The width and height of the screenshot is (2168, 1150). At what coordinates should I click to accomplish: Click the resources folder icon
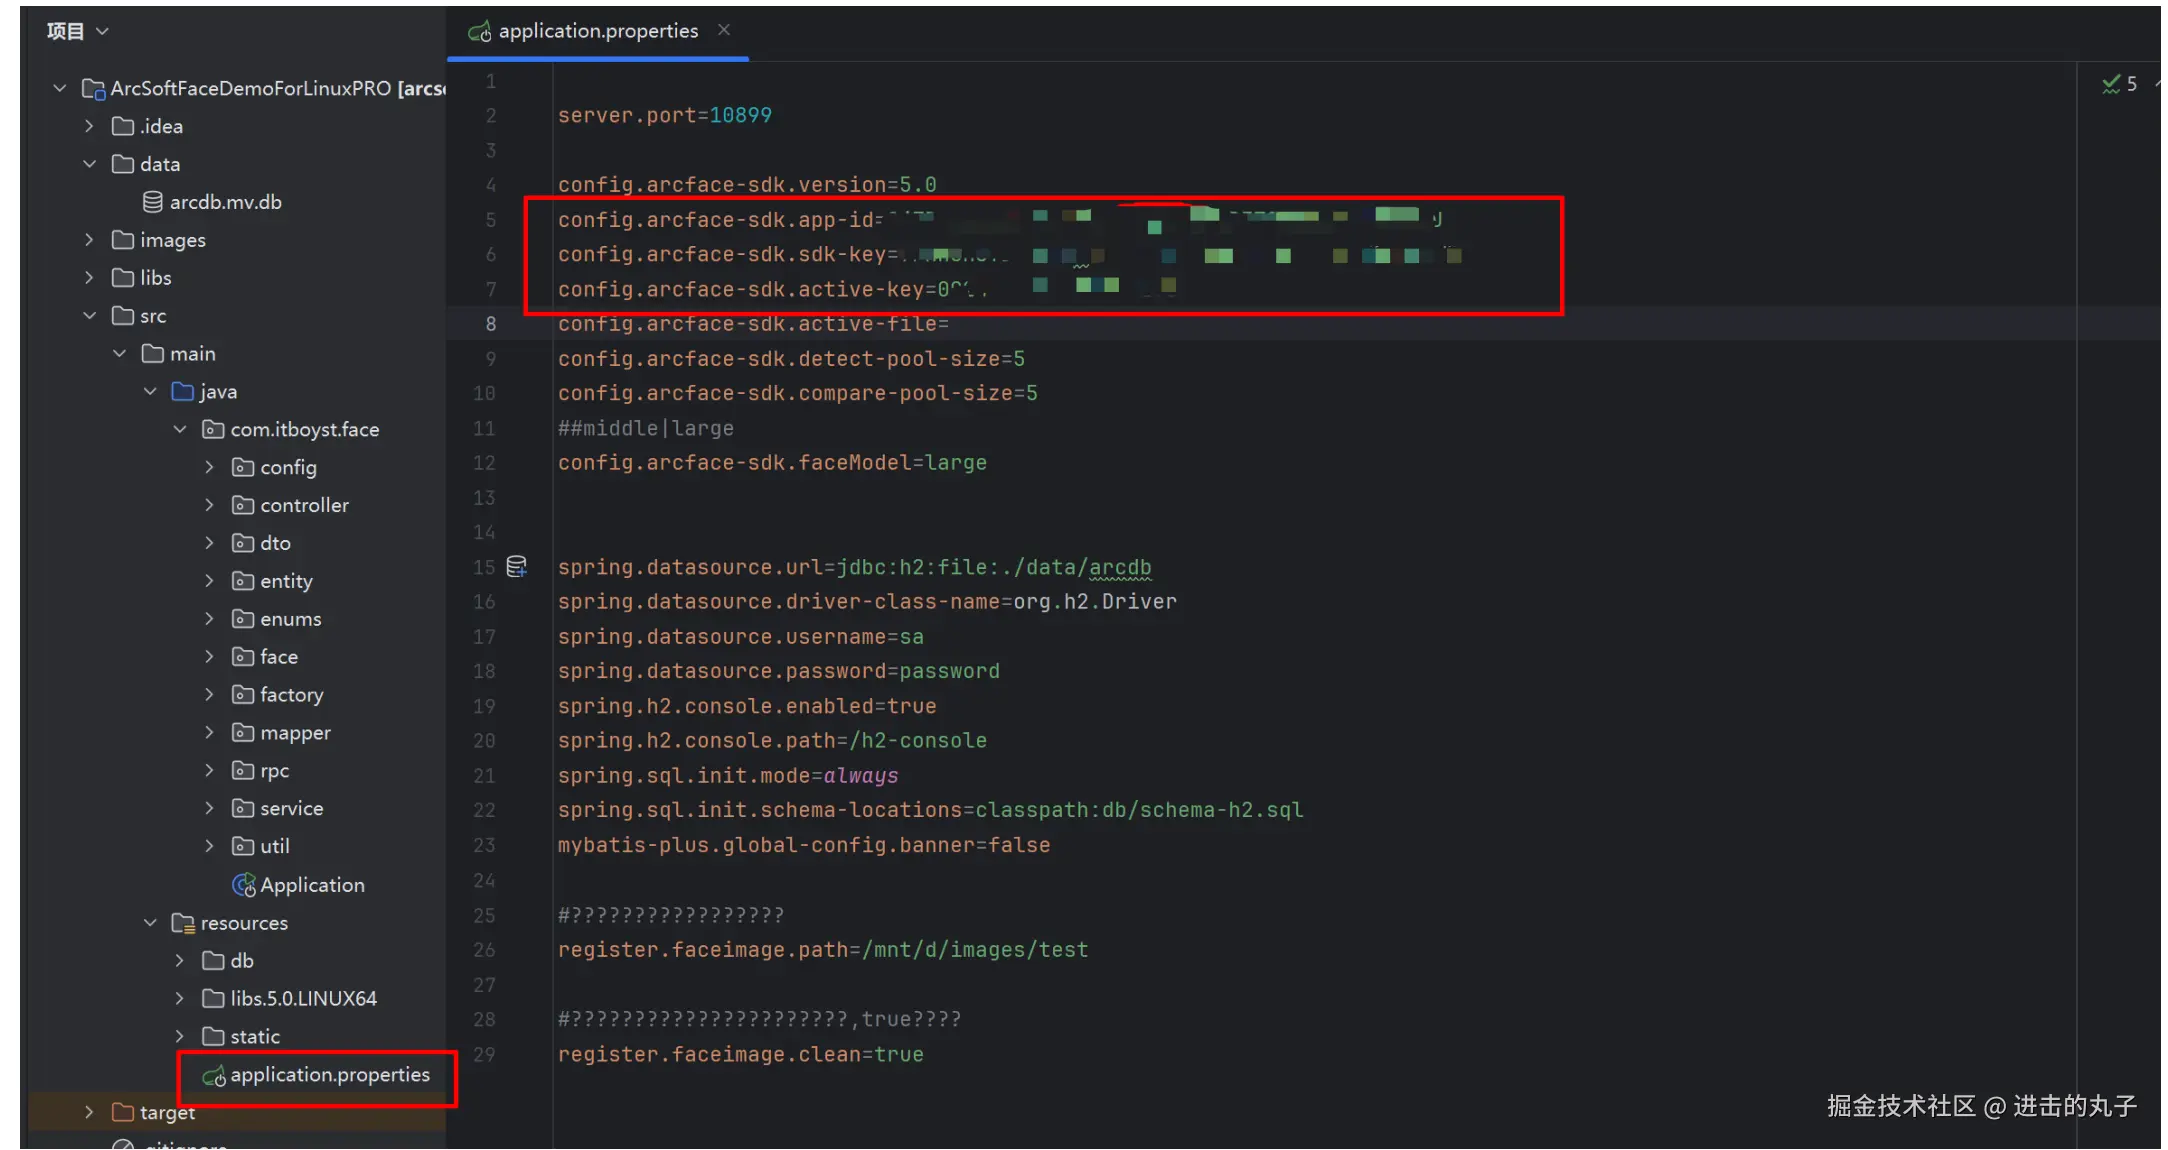182,923
